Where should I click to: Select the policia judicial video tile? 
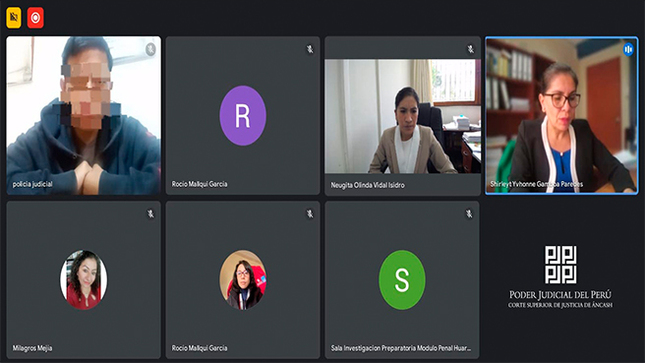[x=84, y=115]
